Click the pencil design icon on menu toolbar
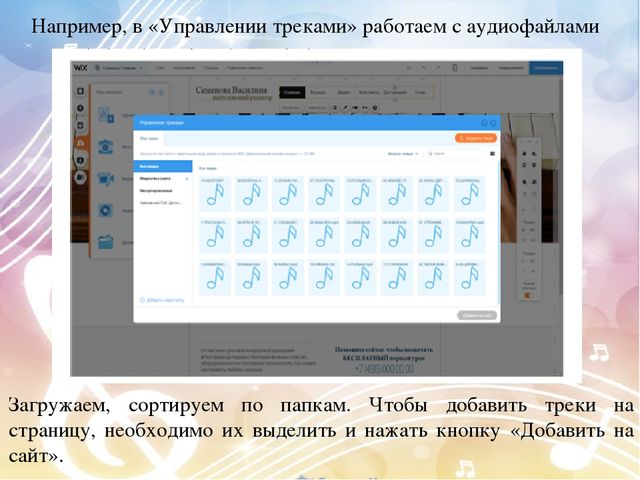 coord(345,108)
